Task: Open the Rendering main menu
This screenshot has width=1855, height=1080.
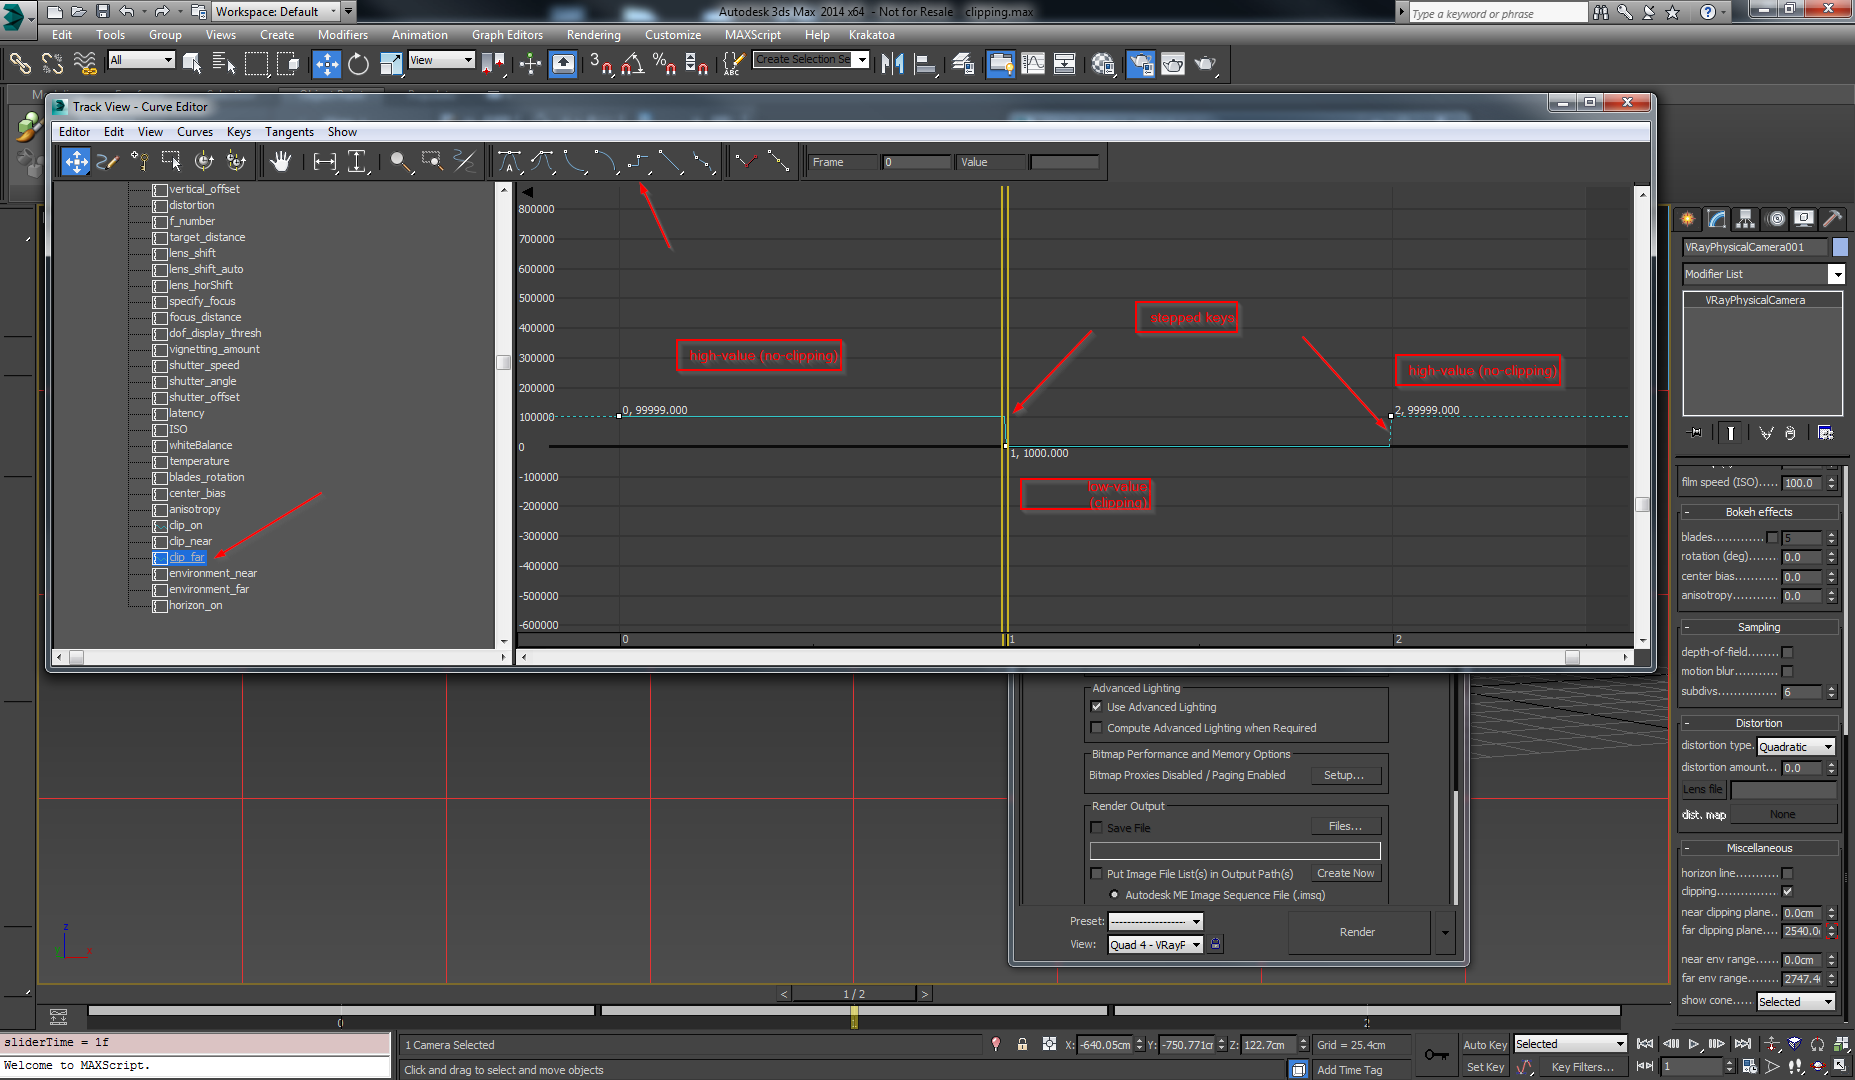Action: [593, 35]
